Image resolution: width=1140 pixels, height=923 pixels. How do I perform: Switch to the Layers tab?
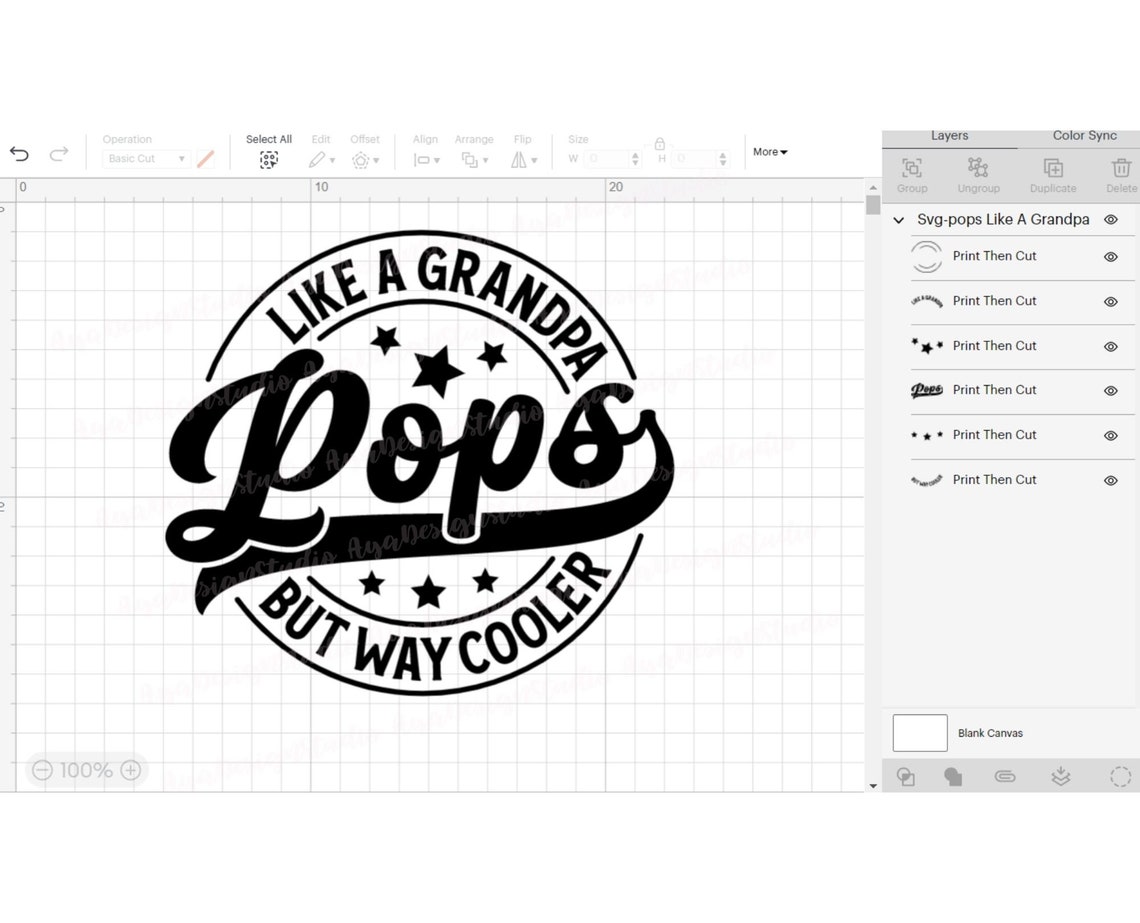[x=950, y=136]
